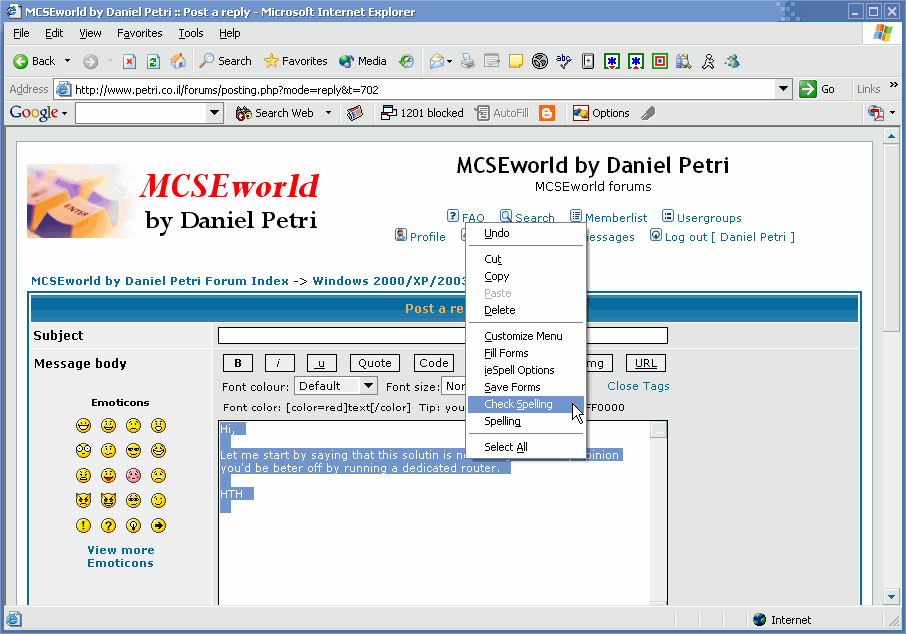Insert the question mark emoticon

click(109, 525)
